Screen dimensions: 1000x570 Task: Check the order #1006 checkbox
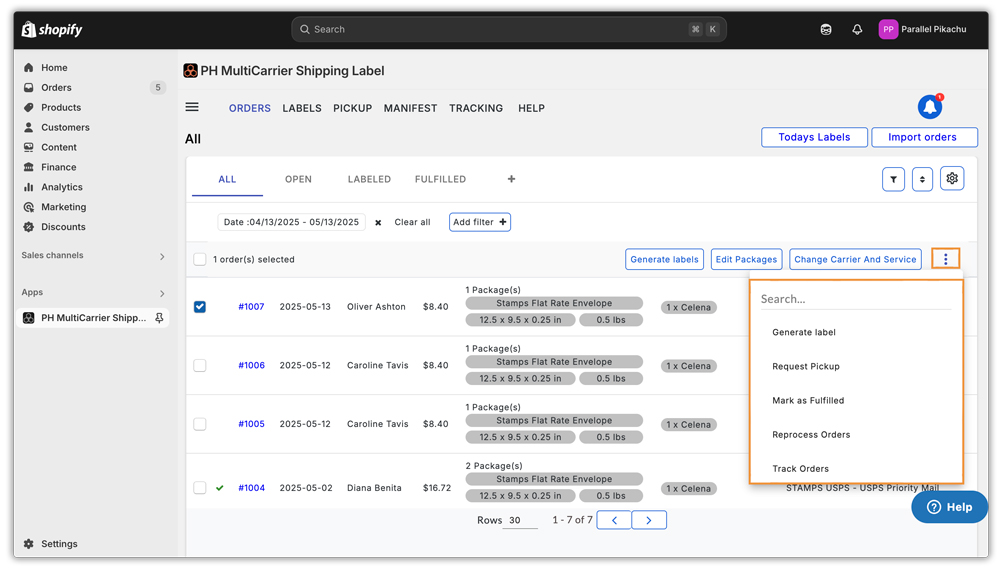[x=200, y=366]
